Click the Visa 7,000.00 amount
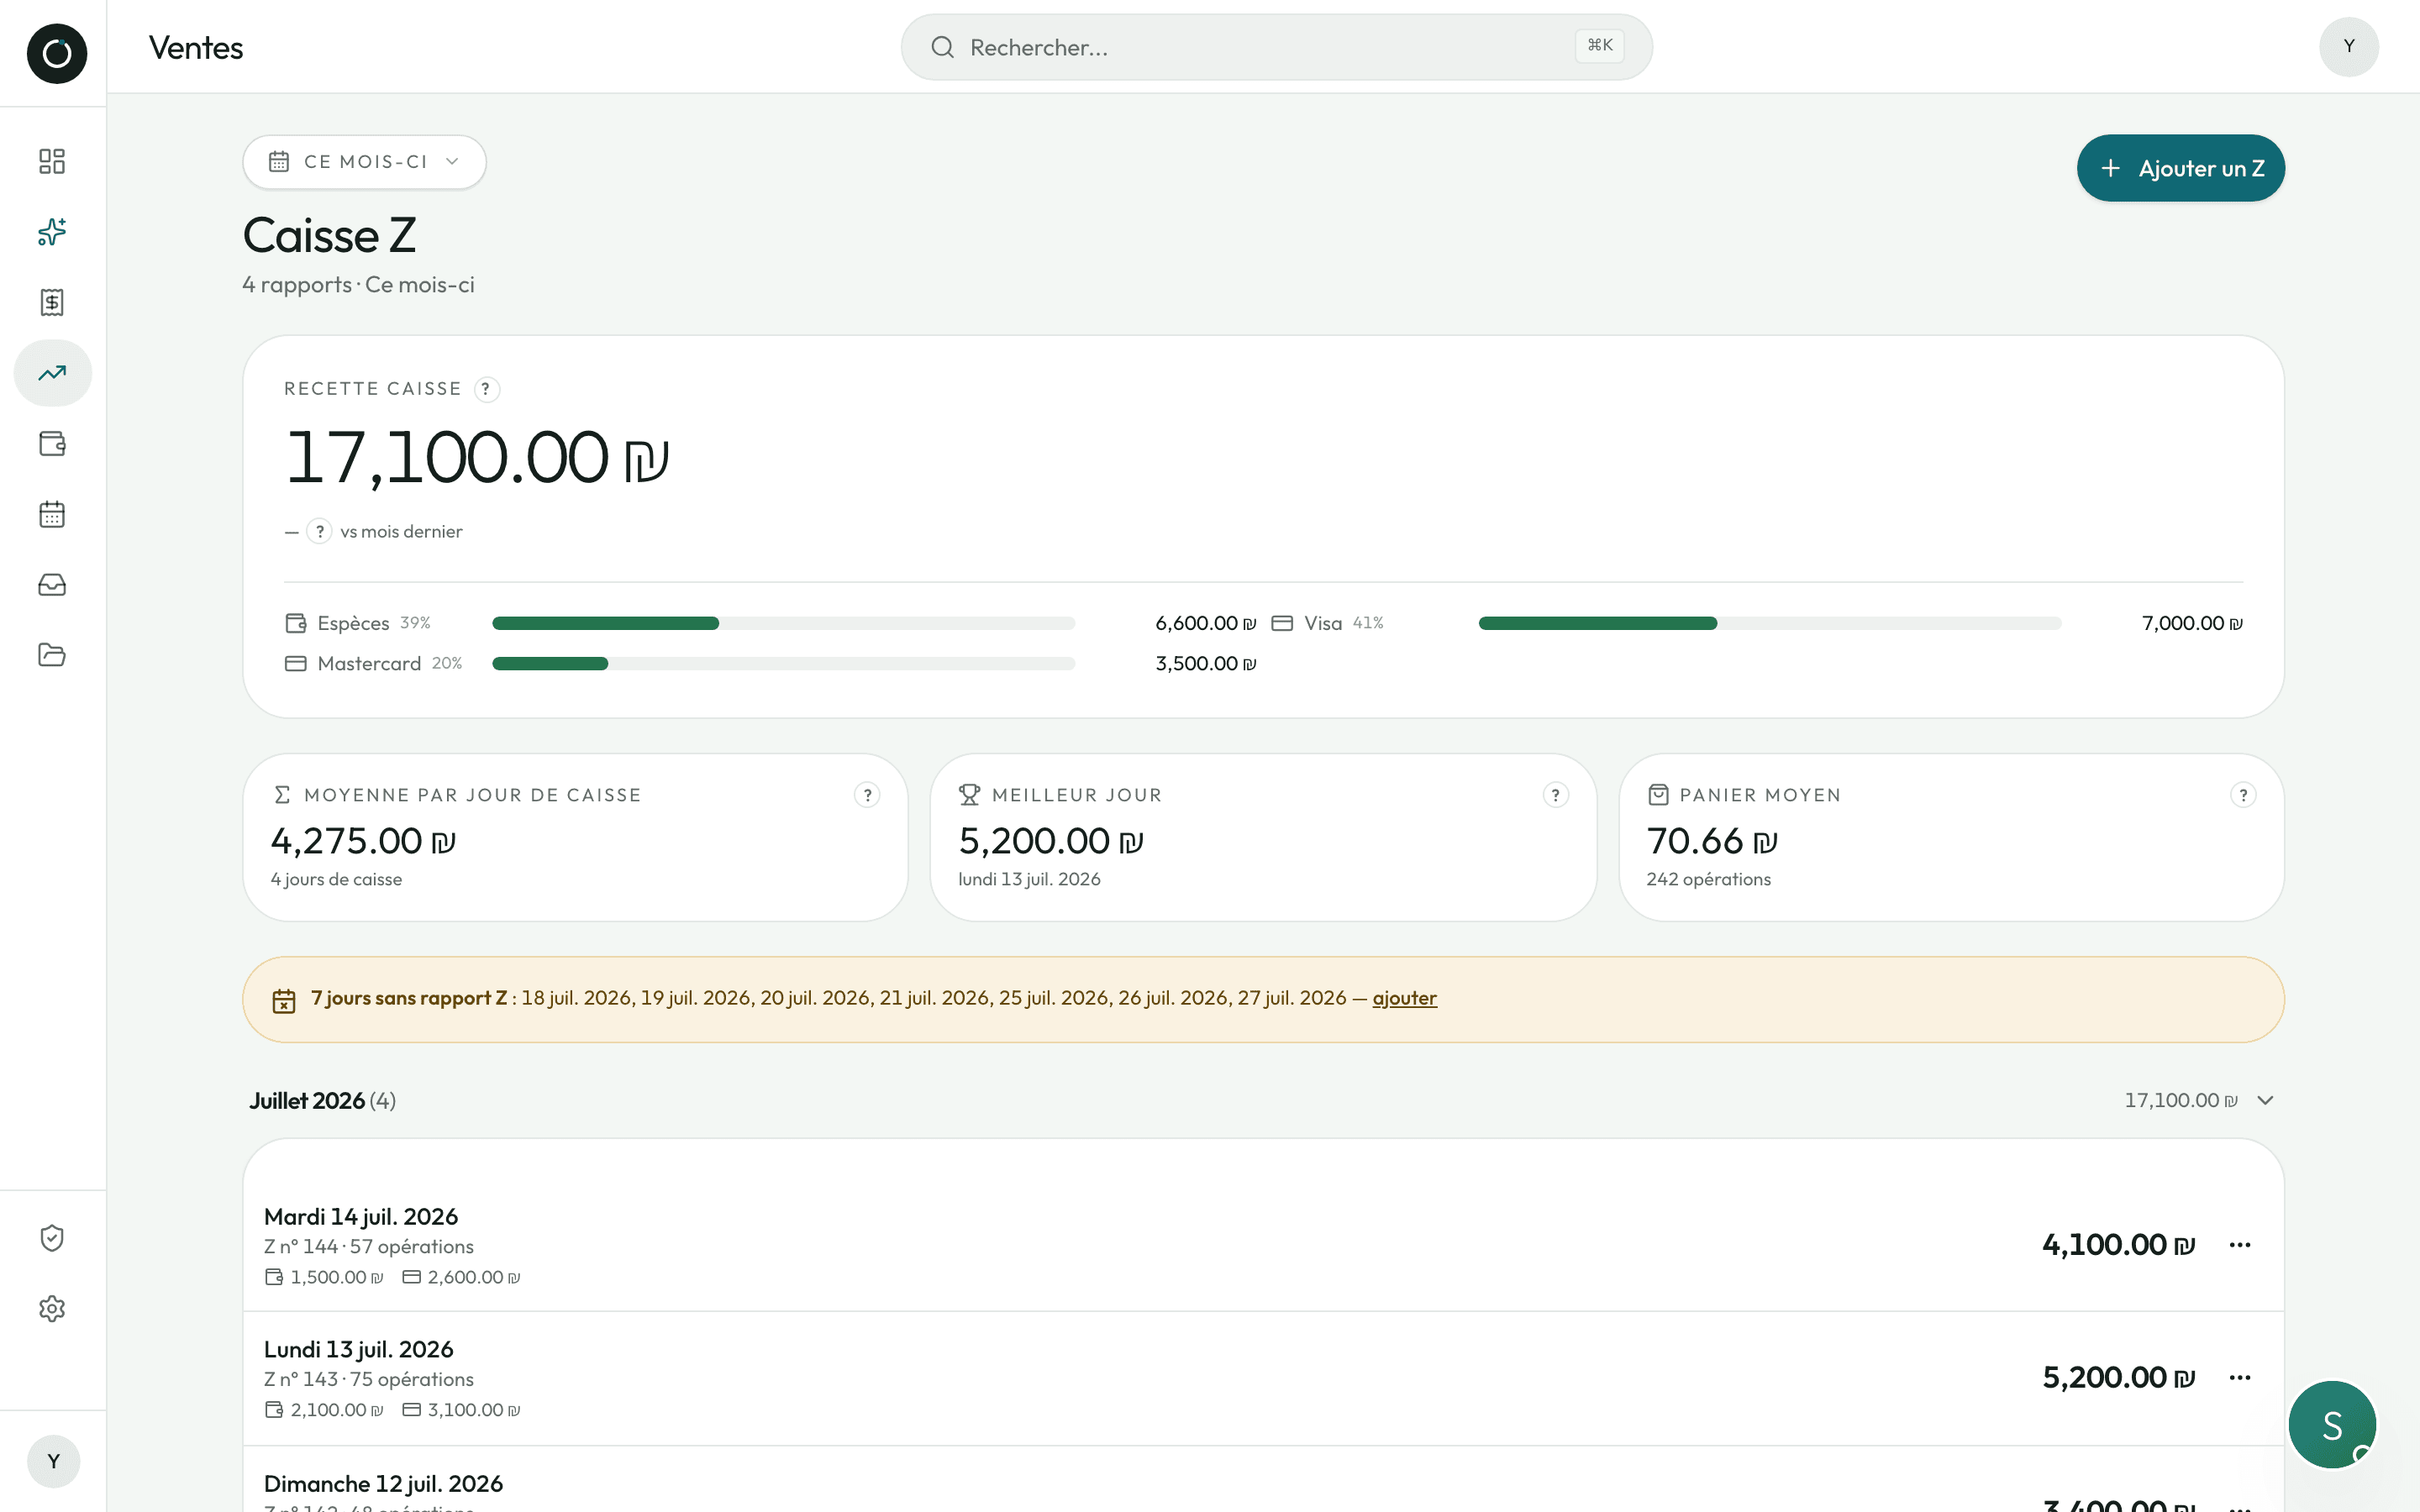The width and height of the screenshot is (2420, 1512). pyautogui.click(x=2192, y=623)
